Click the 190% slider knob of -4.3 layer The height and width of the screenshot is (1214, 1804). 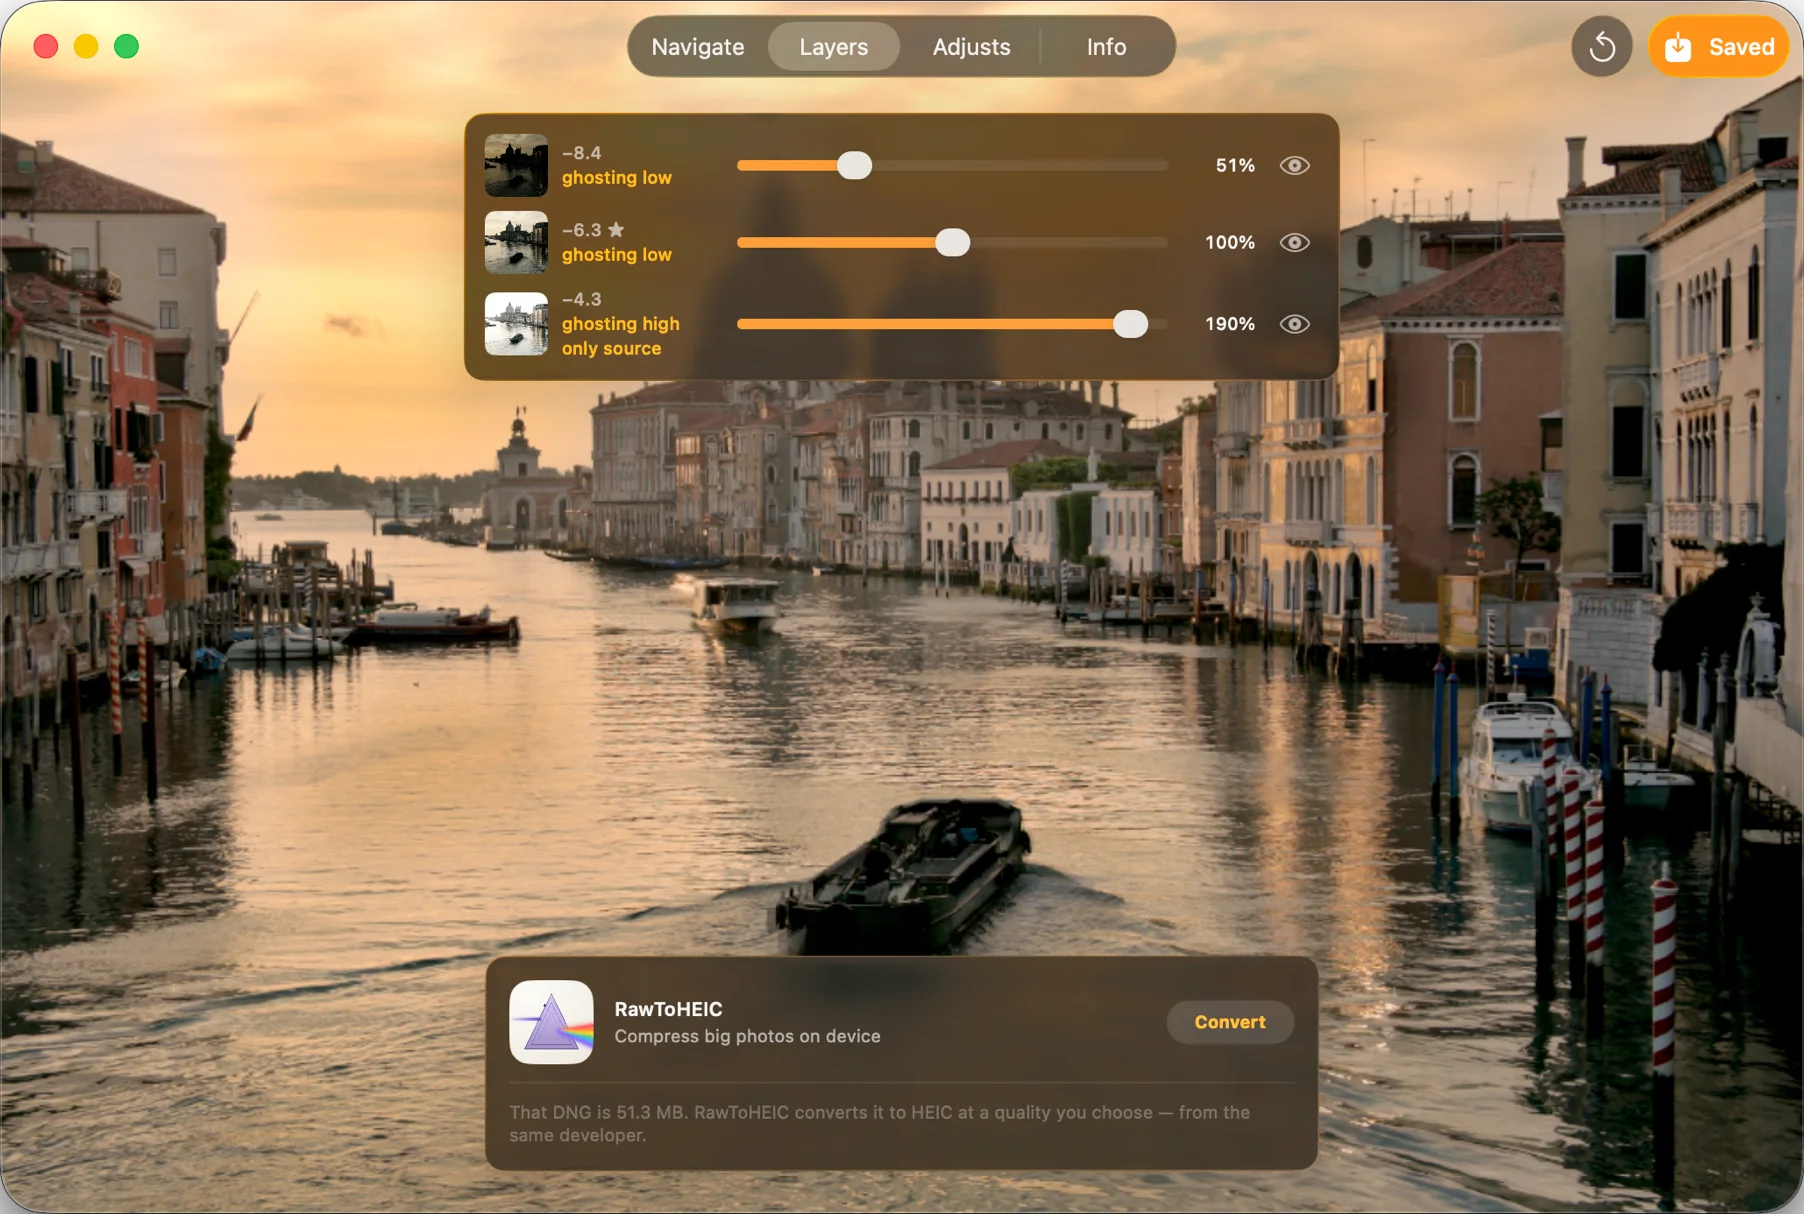tap(1130, 324)
